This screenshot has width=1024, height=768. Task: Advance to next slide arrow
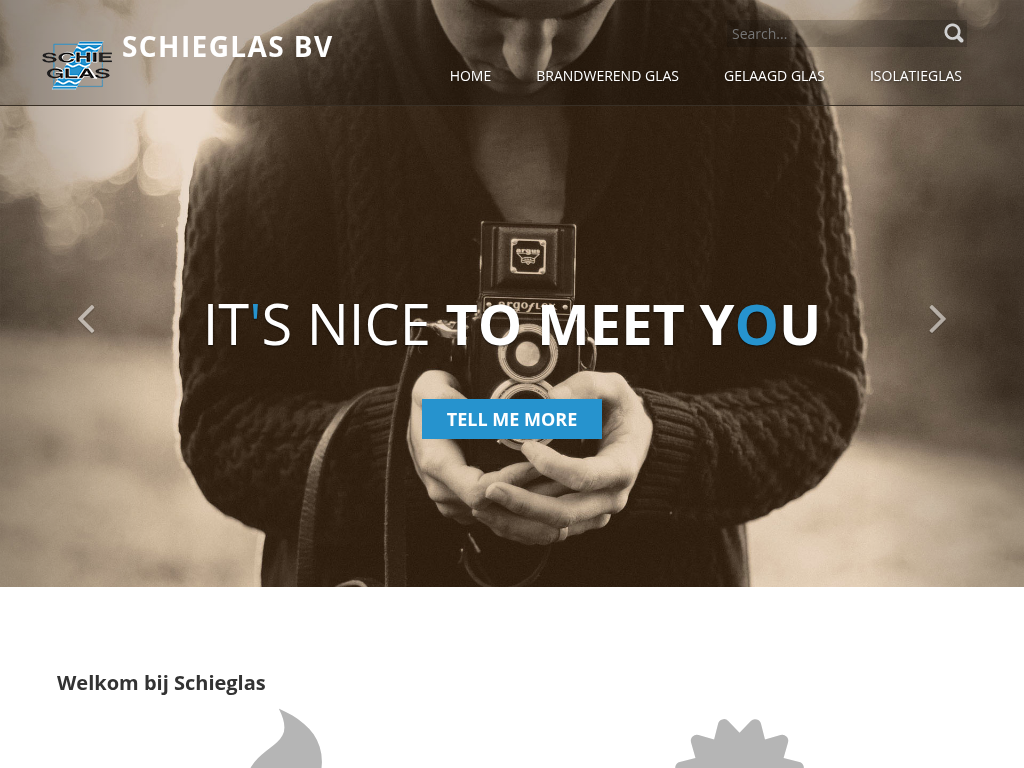point(937,319)
